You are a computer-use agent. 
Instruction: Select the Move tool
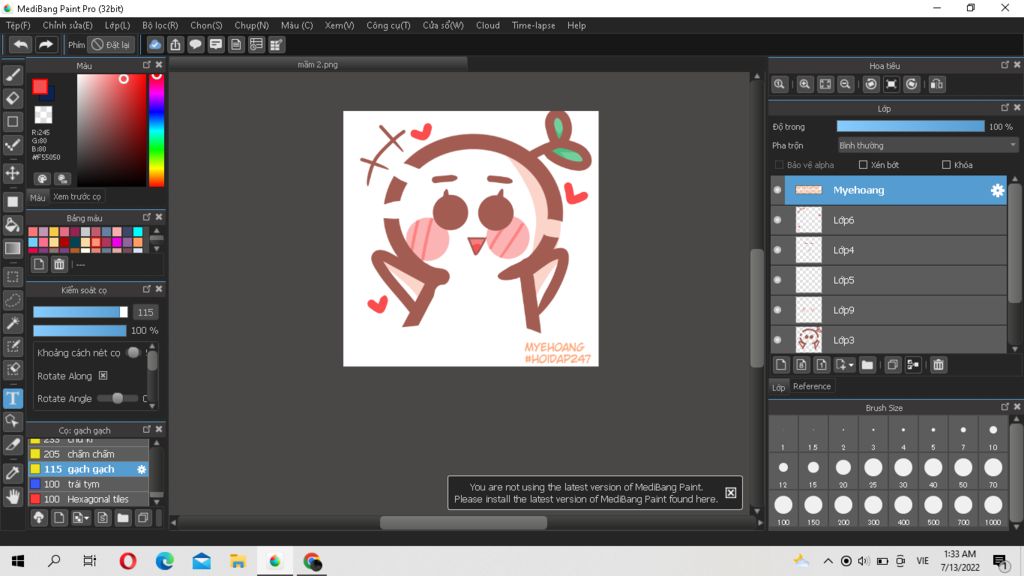[12, 173]
